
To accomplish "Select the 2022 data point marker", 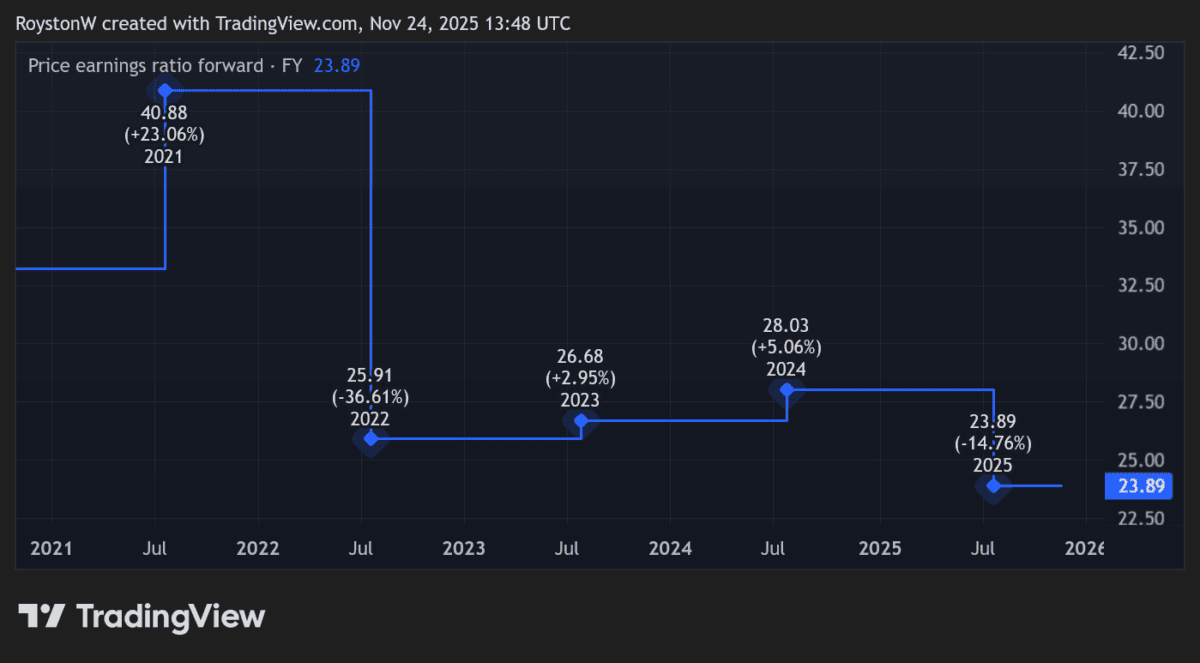I will 370,440.
